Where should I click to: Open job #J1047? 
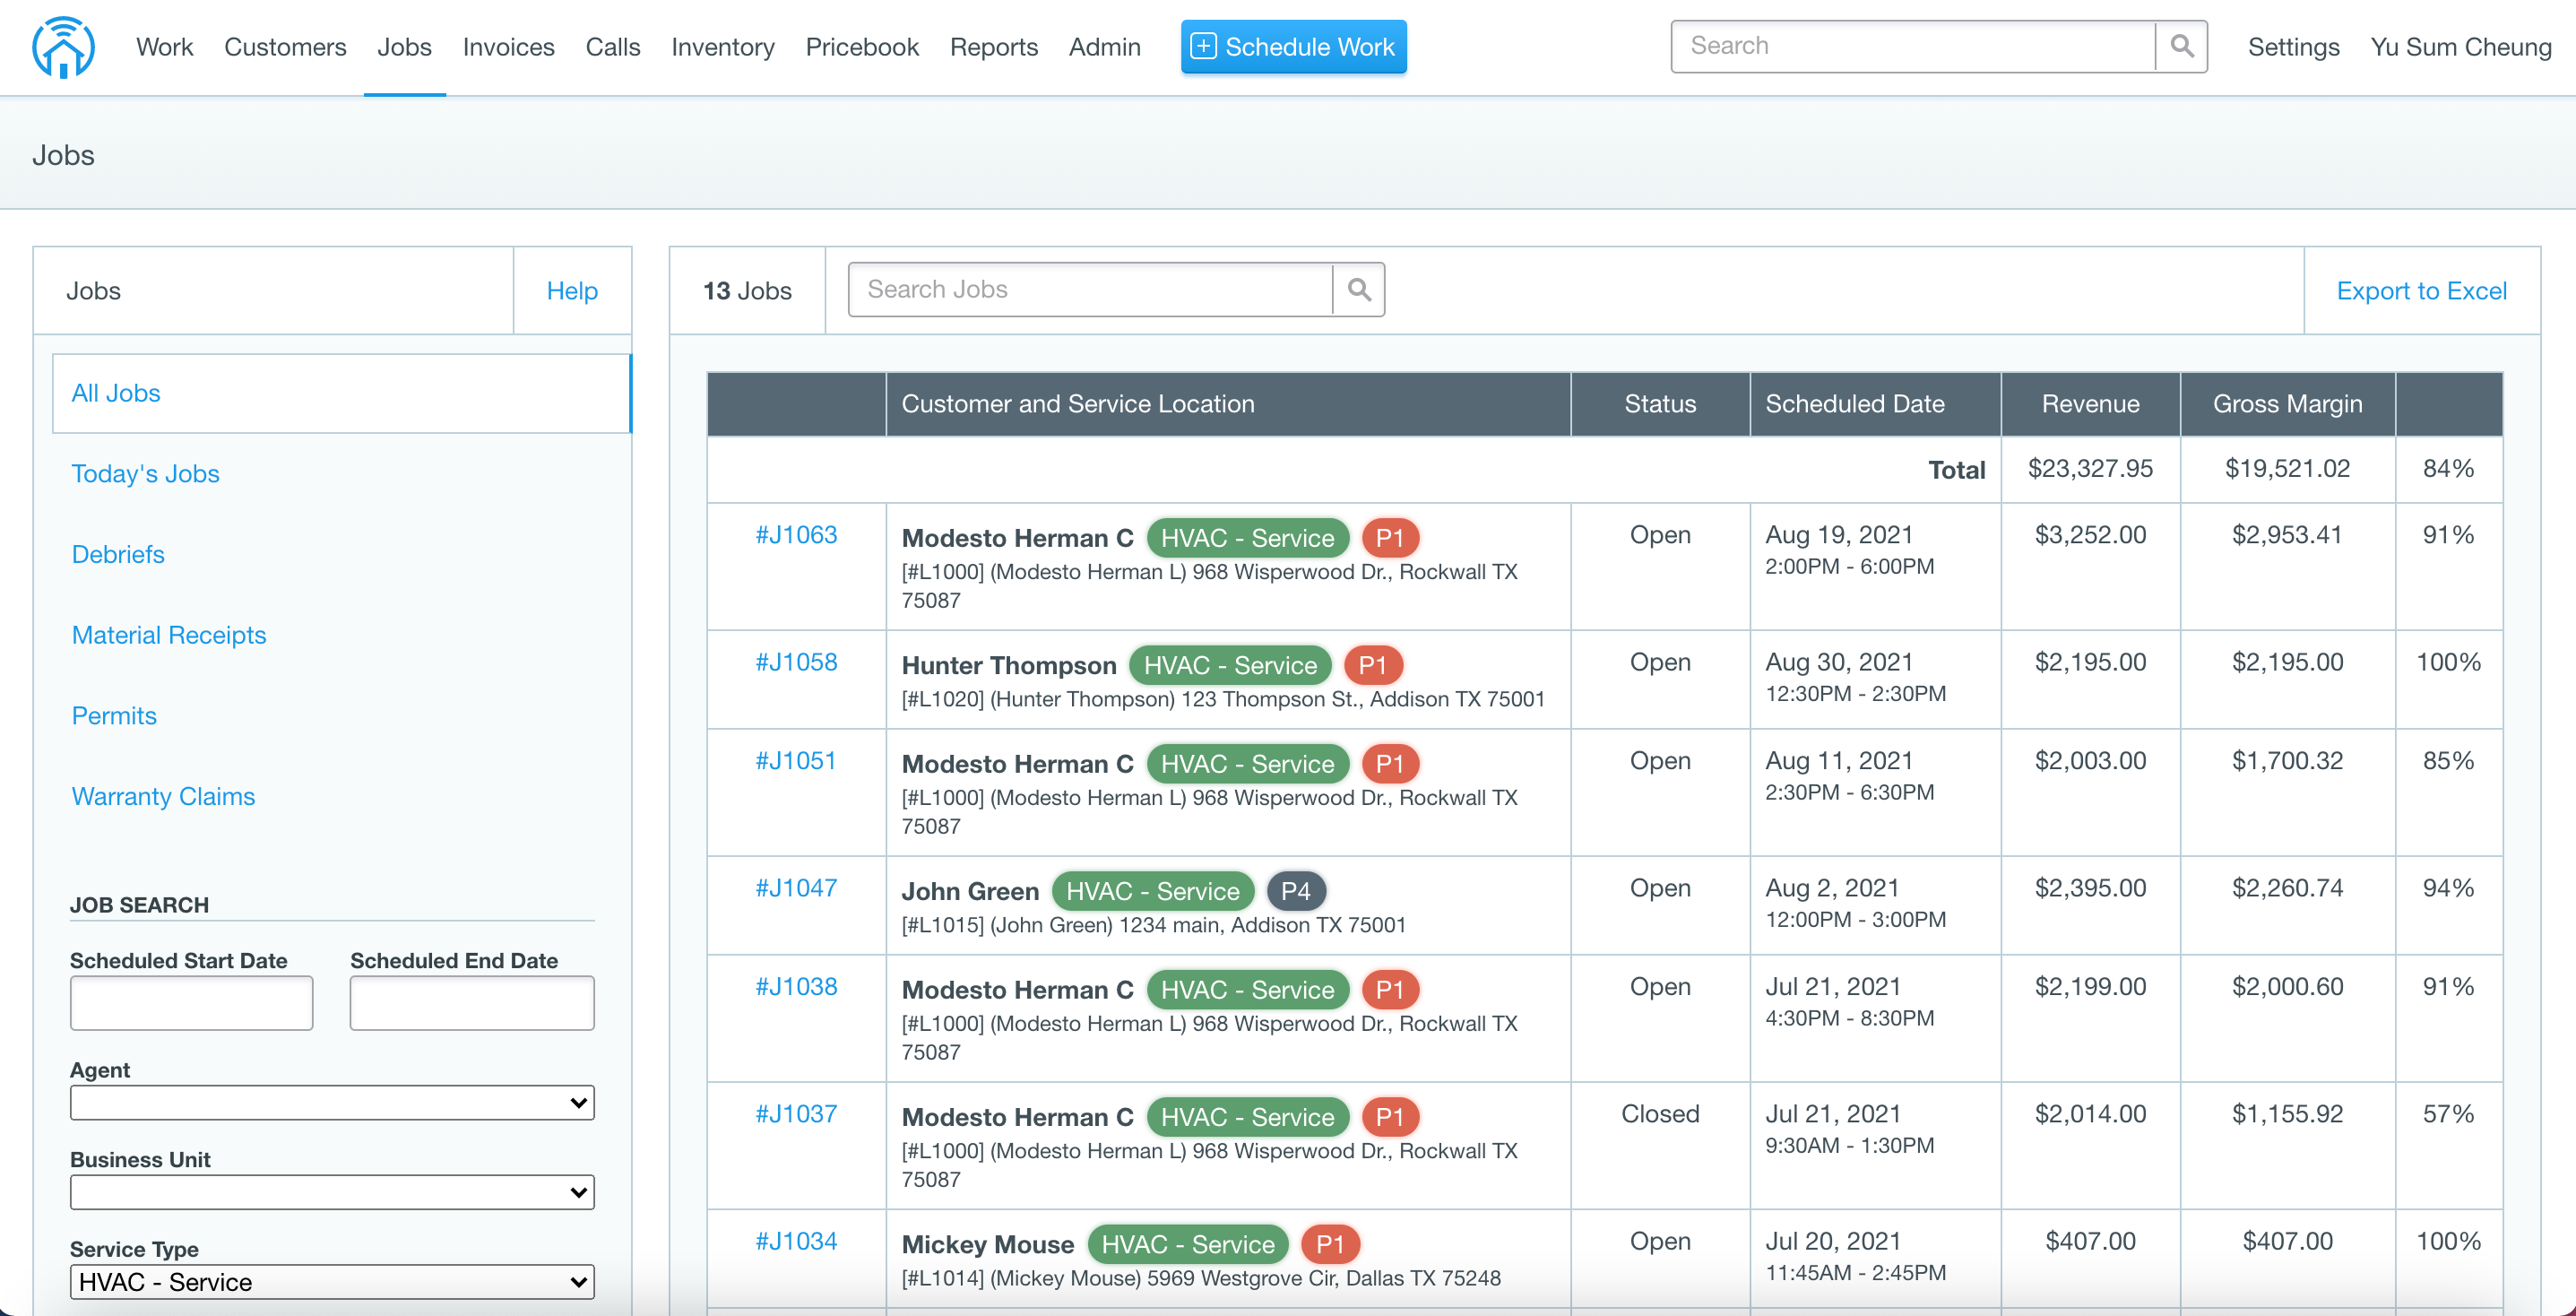tap(796, 888)
